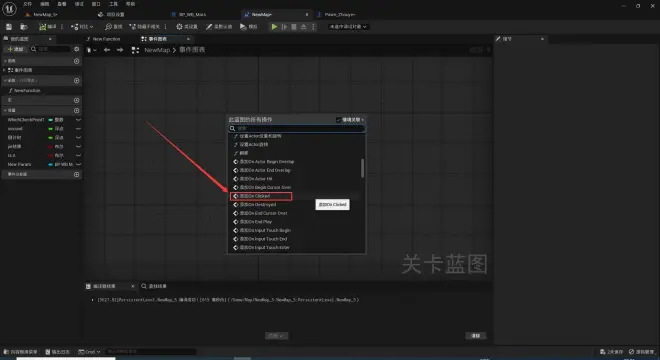Click the action list scrollbar thumb
The image size is (660, 360).
pos(362,168)
